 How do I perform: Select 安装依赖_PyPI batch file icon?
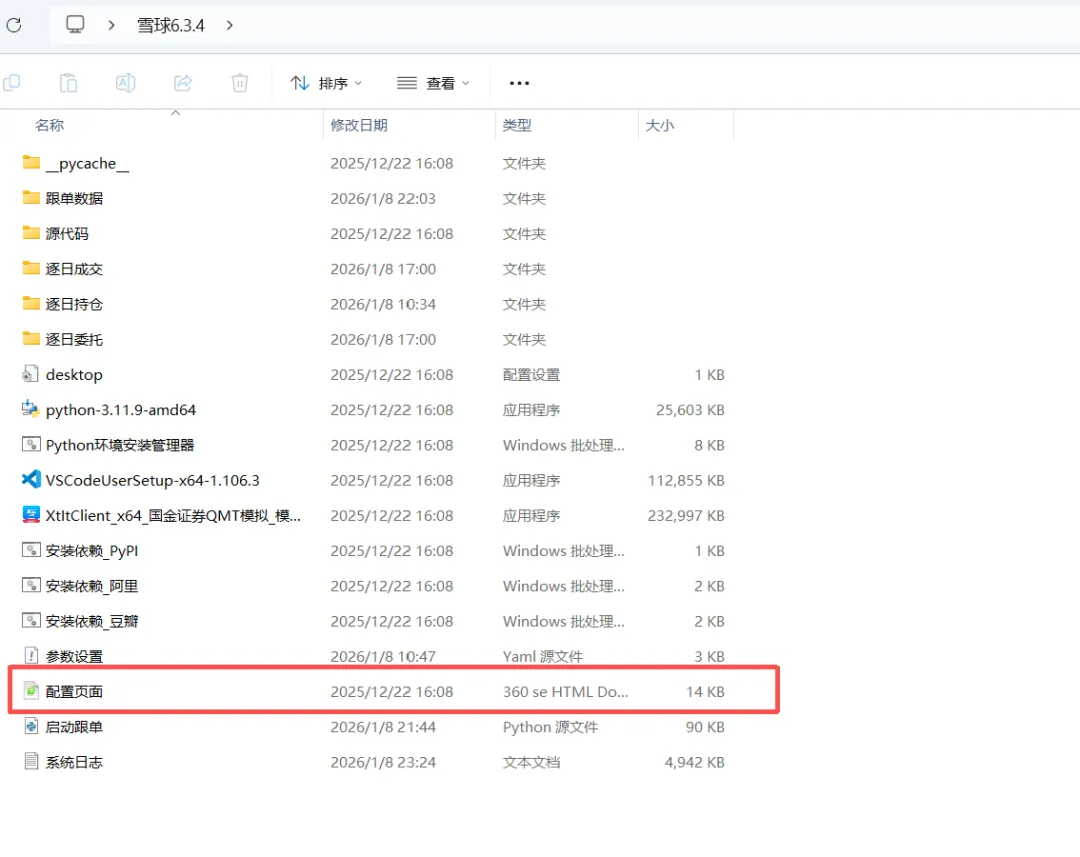31,550
